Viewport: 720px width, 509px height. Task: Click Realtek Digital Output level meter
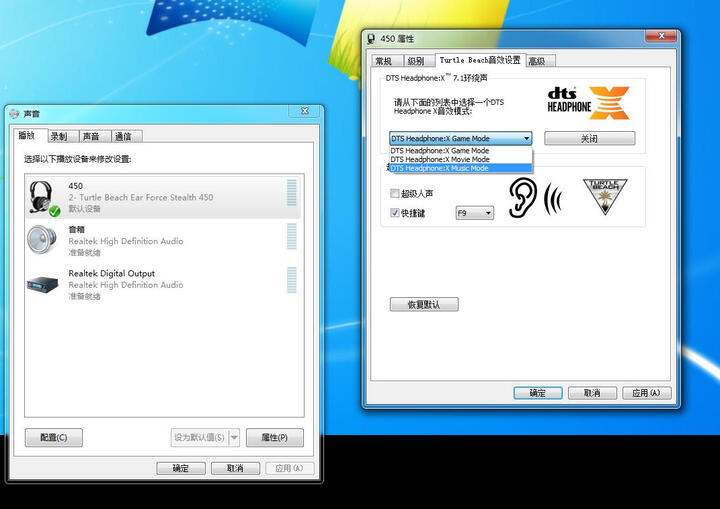pyautogui.click(x=292, y=280)
